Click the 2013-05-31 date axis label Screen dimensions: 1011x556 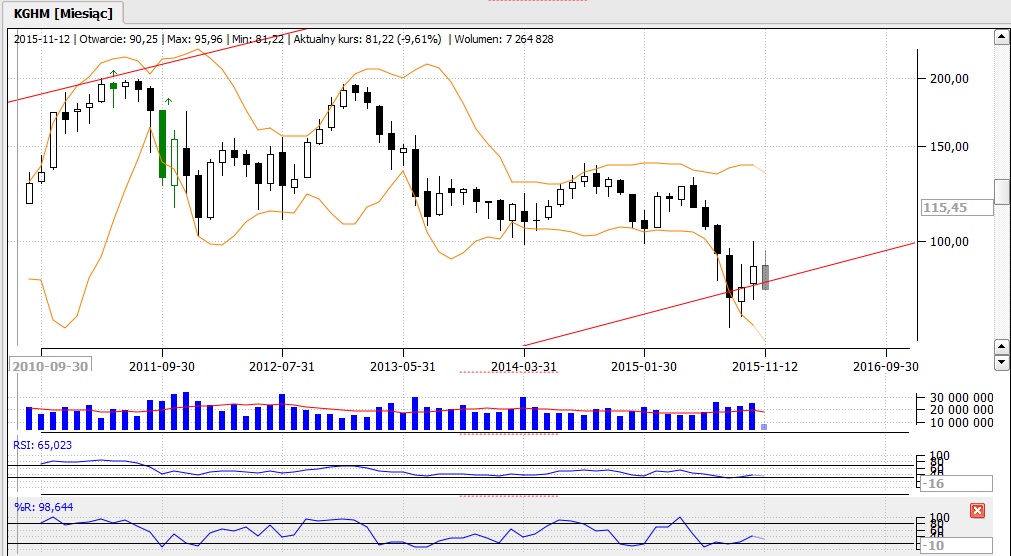click(x=403, y=366)
